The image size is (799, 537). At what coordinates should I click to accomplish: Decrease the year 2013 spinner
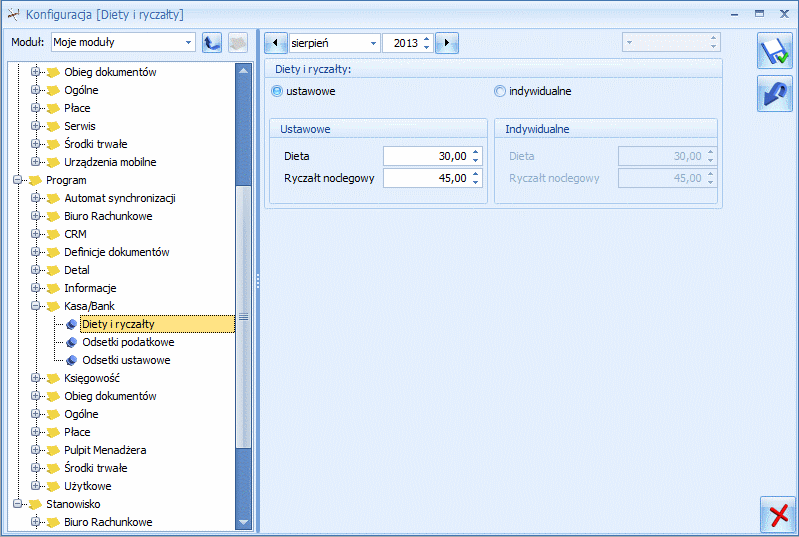click(x=427, y=47)
